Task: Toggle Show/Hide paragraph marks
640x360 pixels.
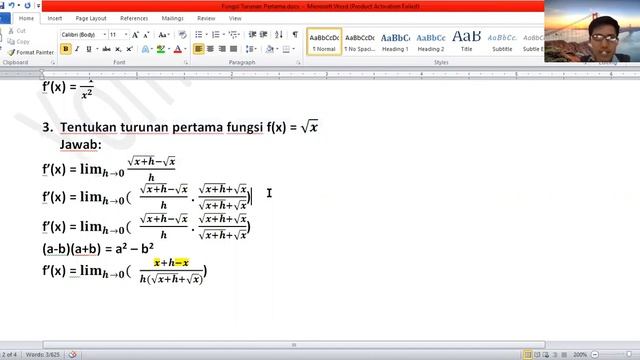Action: coord(295,34)
